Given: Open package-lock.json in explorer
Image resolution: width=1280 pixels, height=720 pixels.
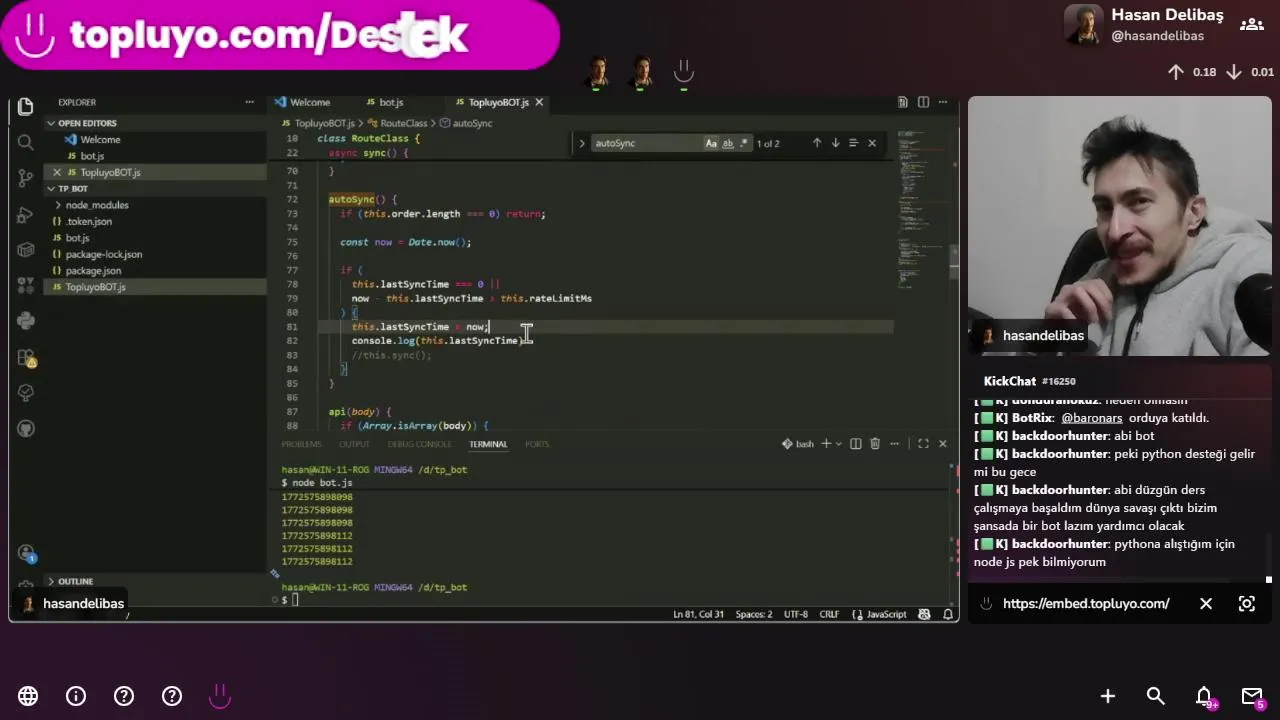Looking at the screenshot, I should (155, 254).
